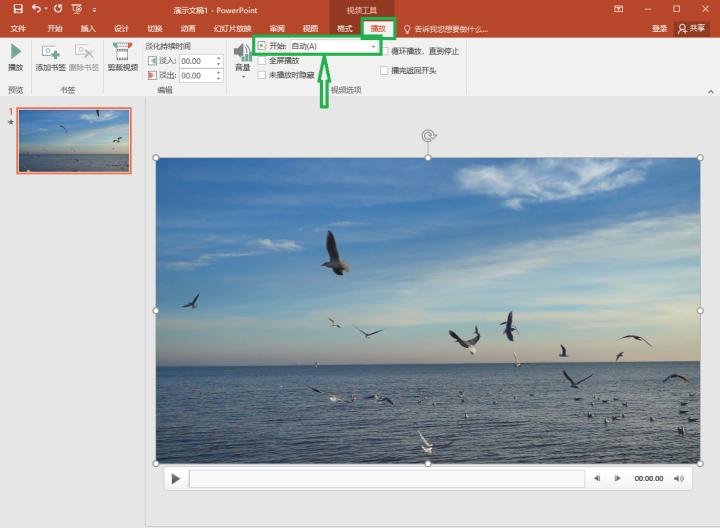Click the Play preview icon in ribbon

[15, 52]
